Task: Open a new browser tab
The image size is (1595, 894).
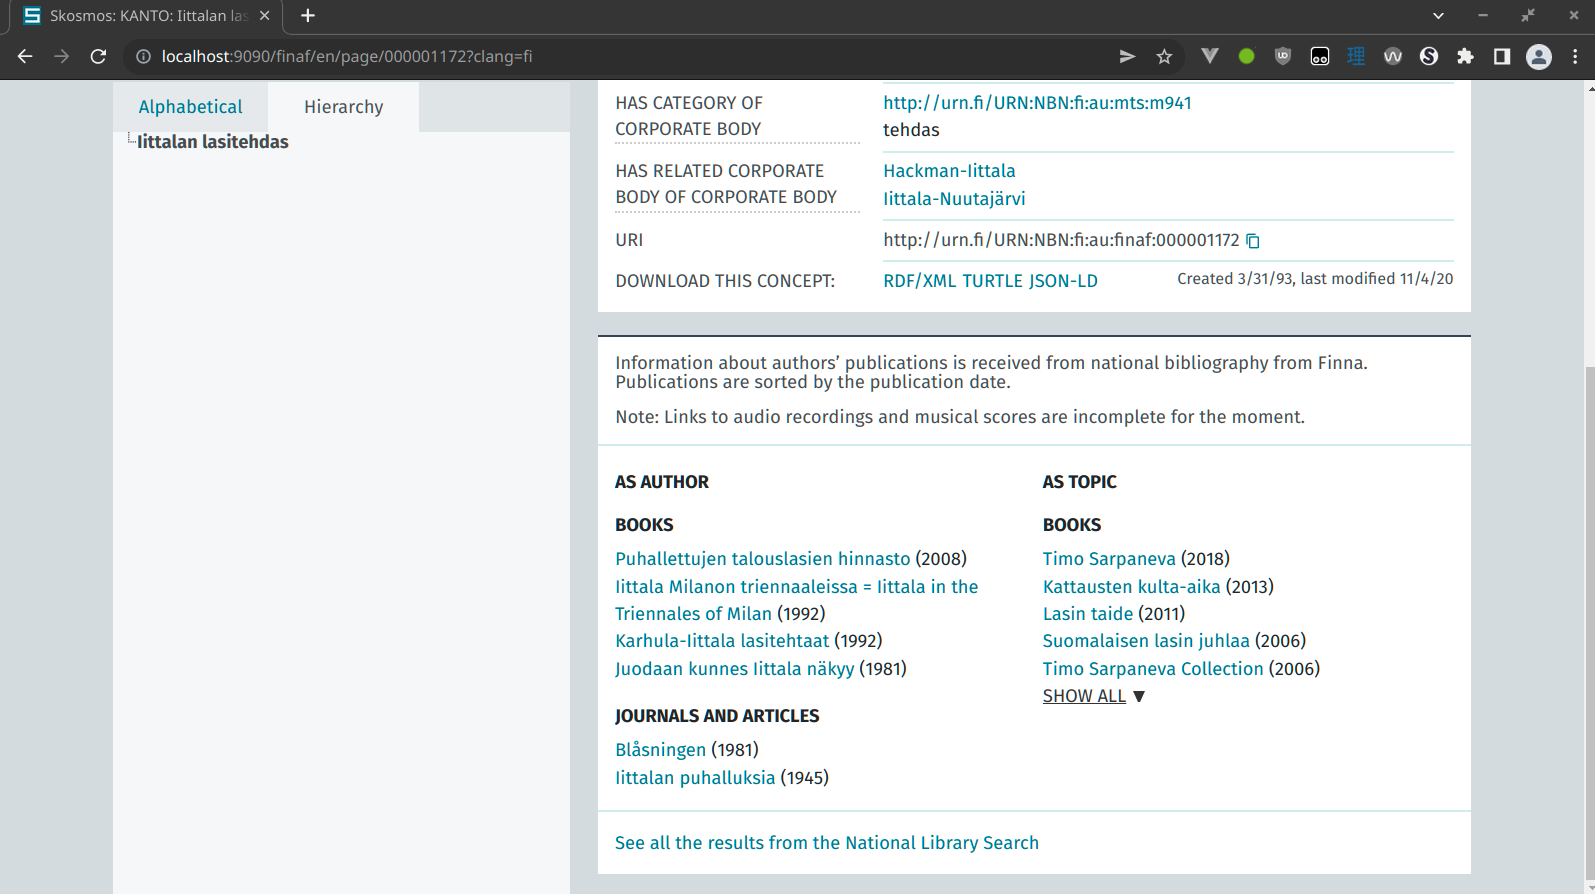Action: click(308, 16)
